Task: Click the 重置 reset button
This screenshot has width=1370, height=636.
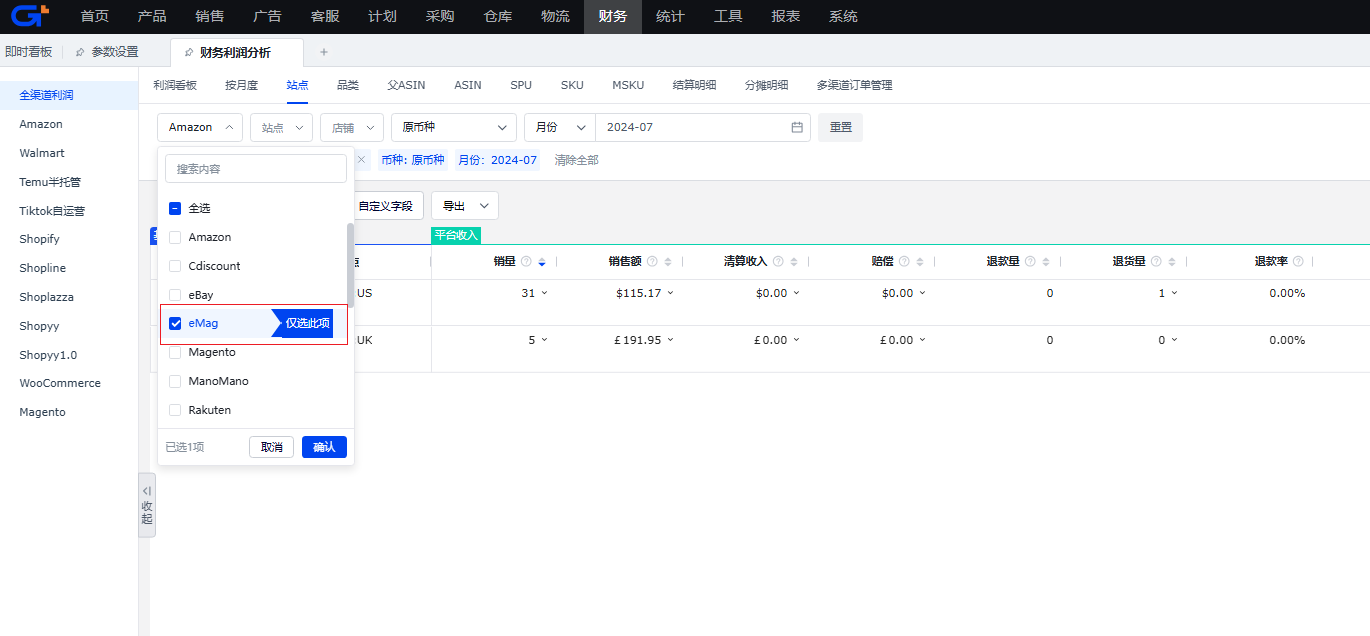Action: 840,127
